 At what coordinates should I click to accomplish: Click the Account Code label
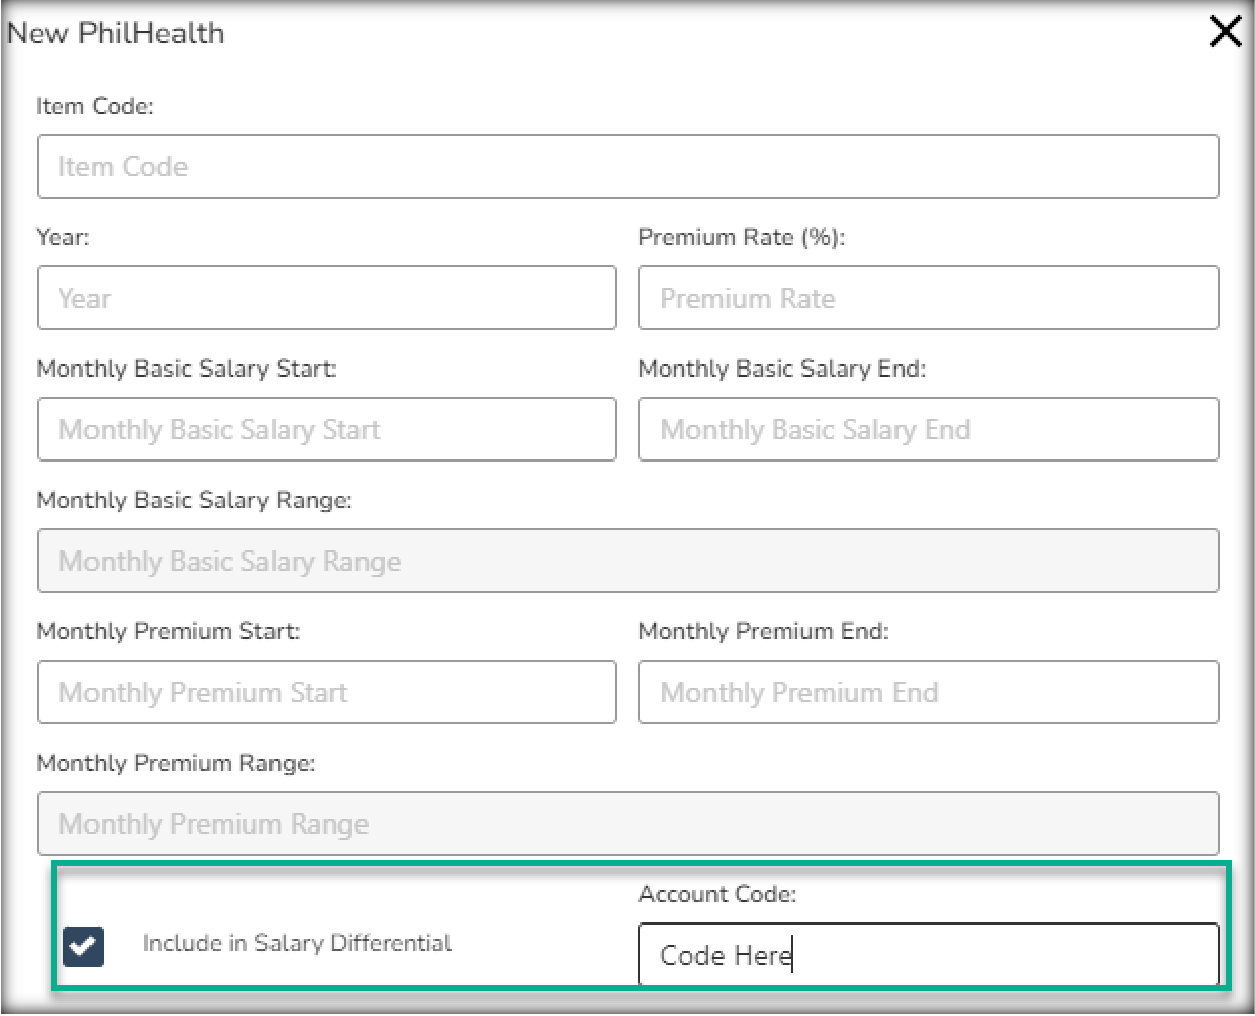[717, 894]
